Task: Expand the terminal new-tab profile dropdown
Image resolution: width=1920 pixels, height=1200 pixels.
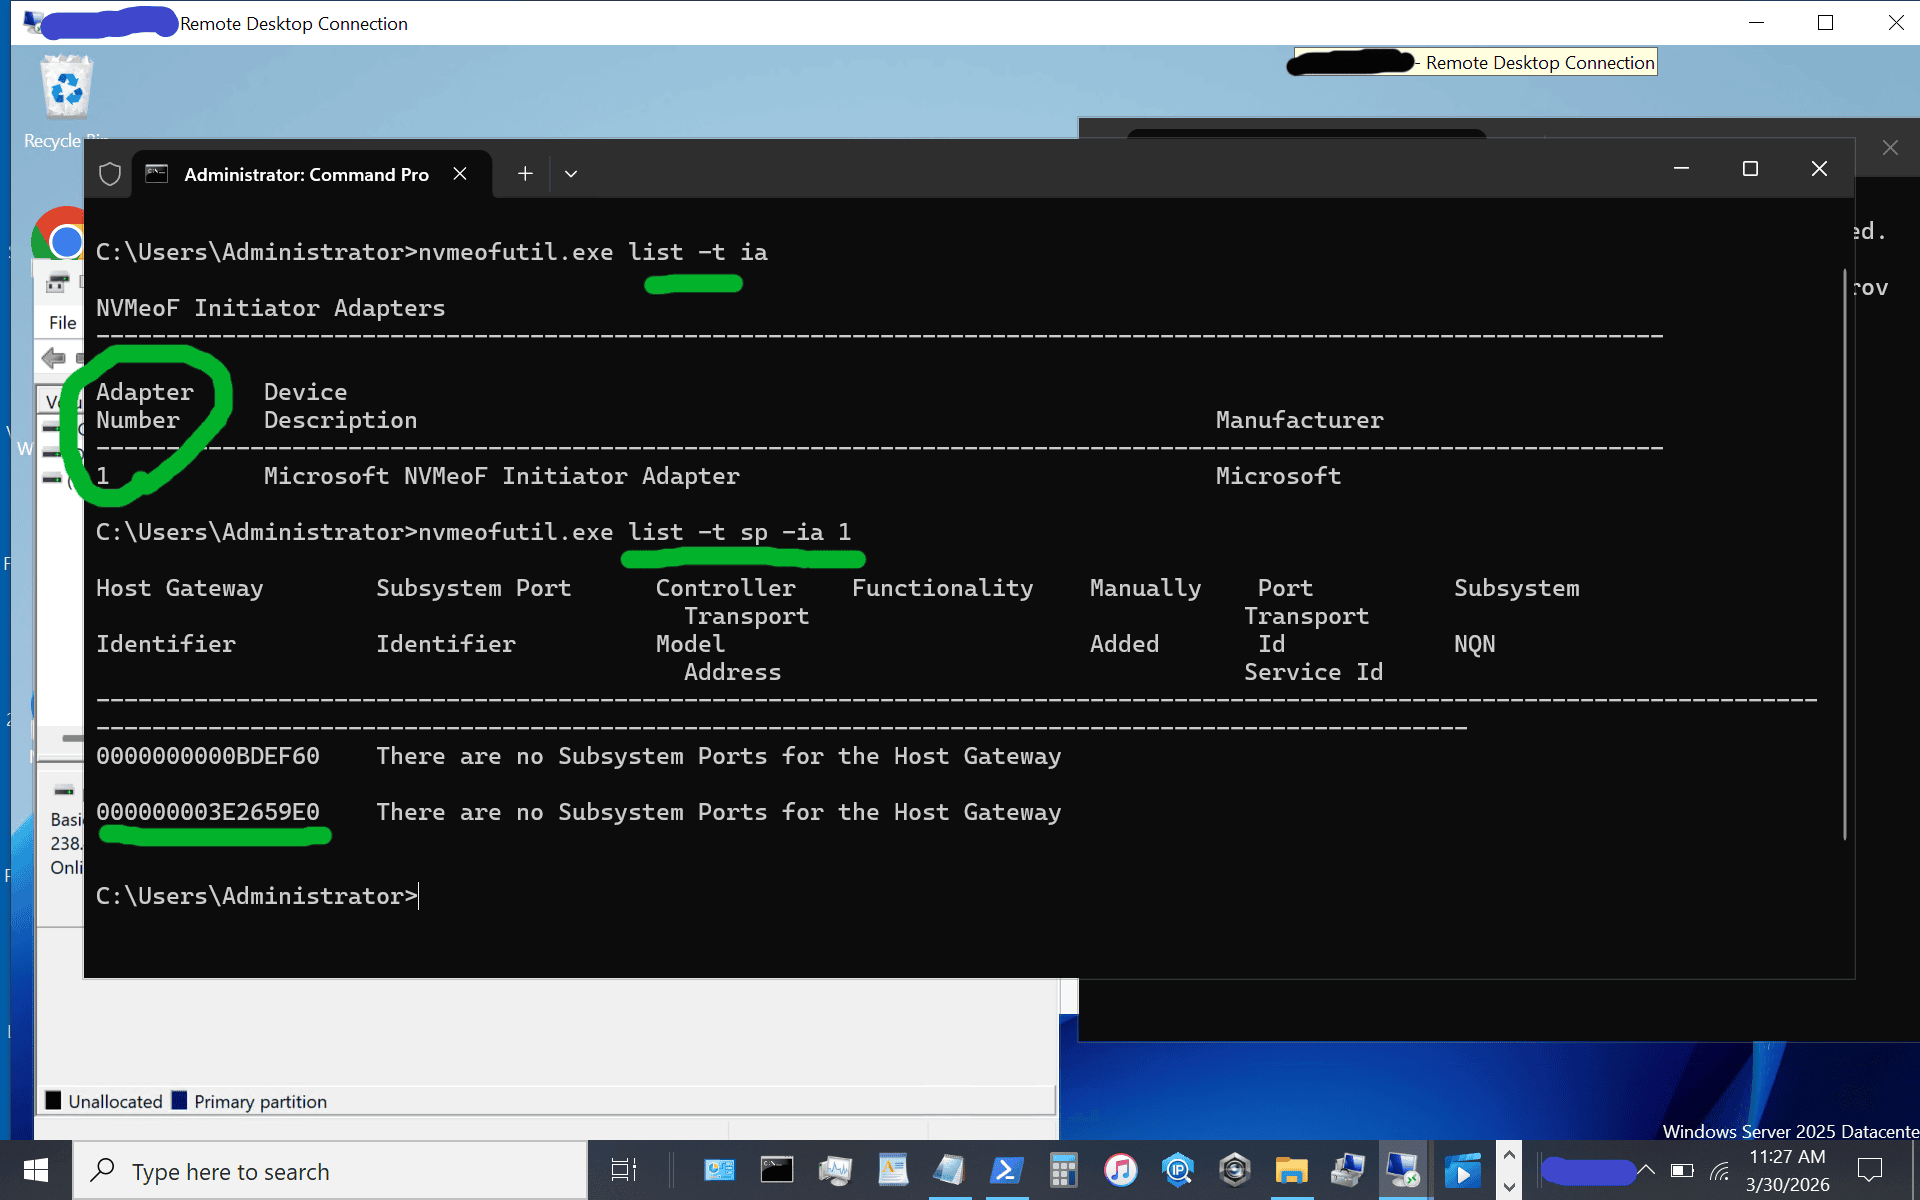Action: pos(571,174)
